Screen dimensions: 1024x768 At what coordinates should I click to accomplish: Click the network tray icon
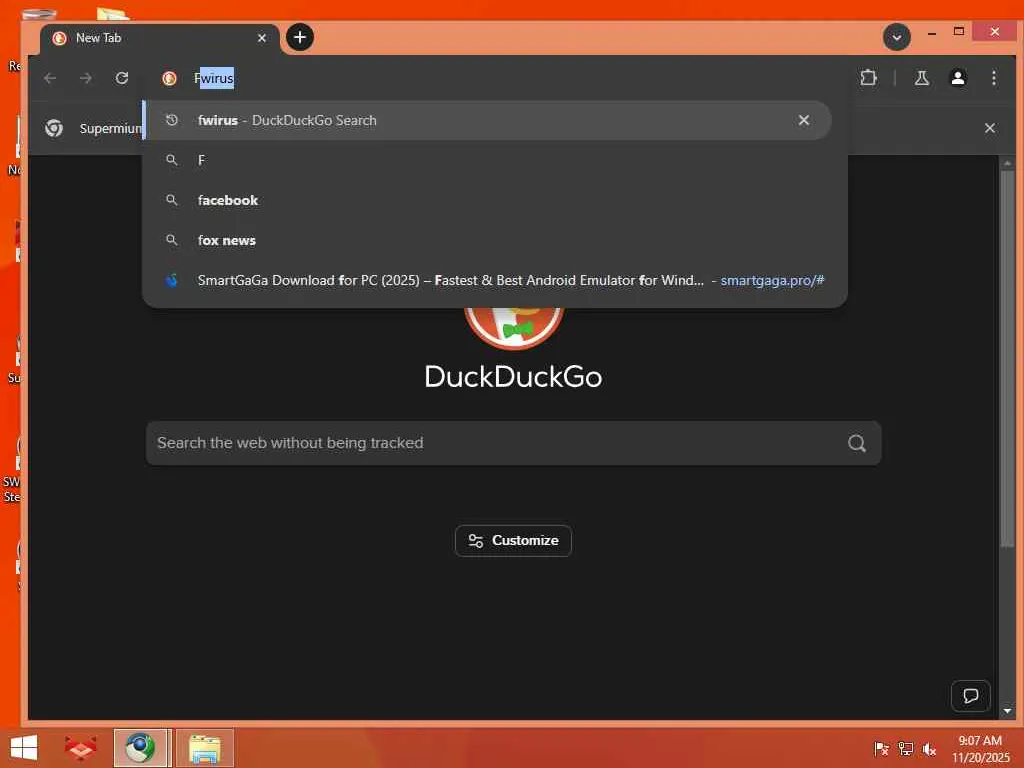point(905,748)
